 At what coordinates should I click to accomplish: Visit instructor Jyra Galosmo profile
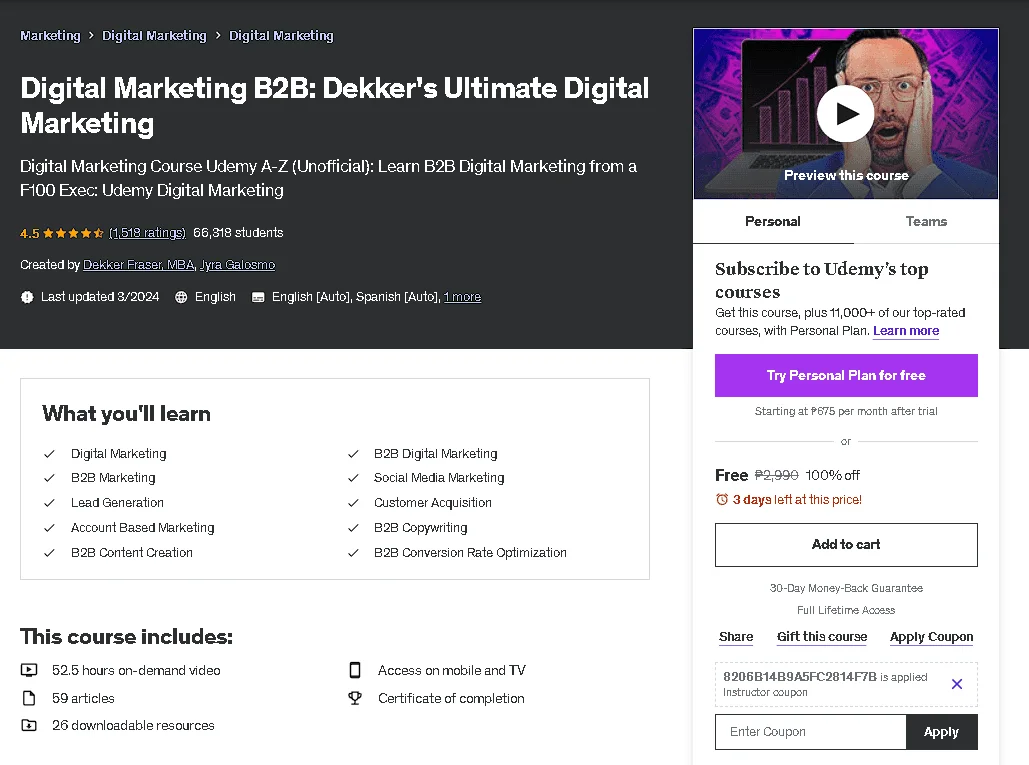pos(238,264)
